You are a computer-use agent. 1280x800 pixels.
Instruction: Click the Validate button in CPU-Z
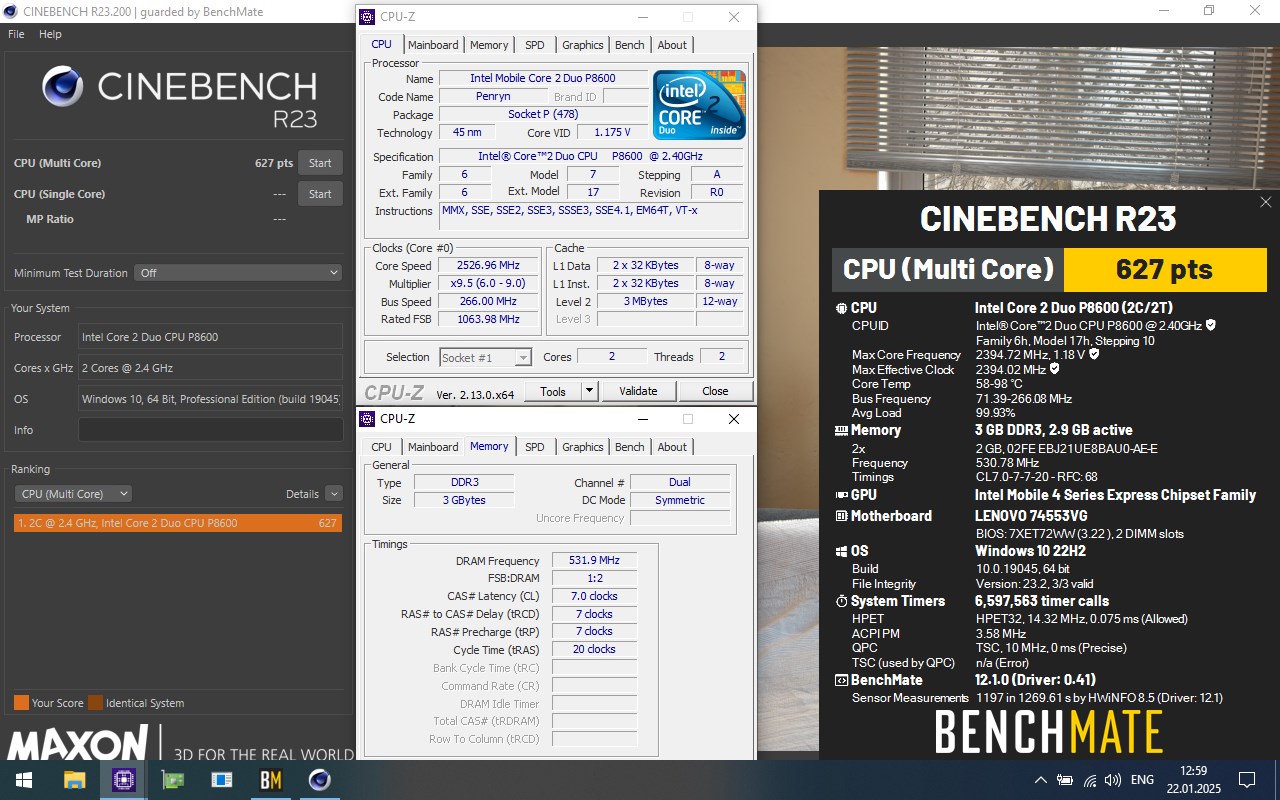click(638, 391)
